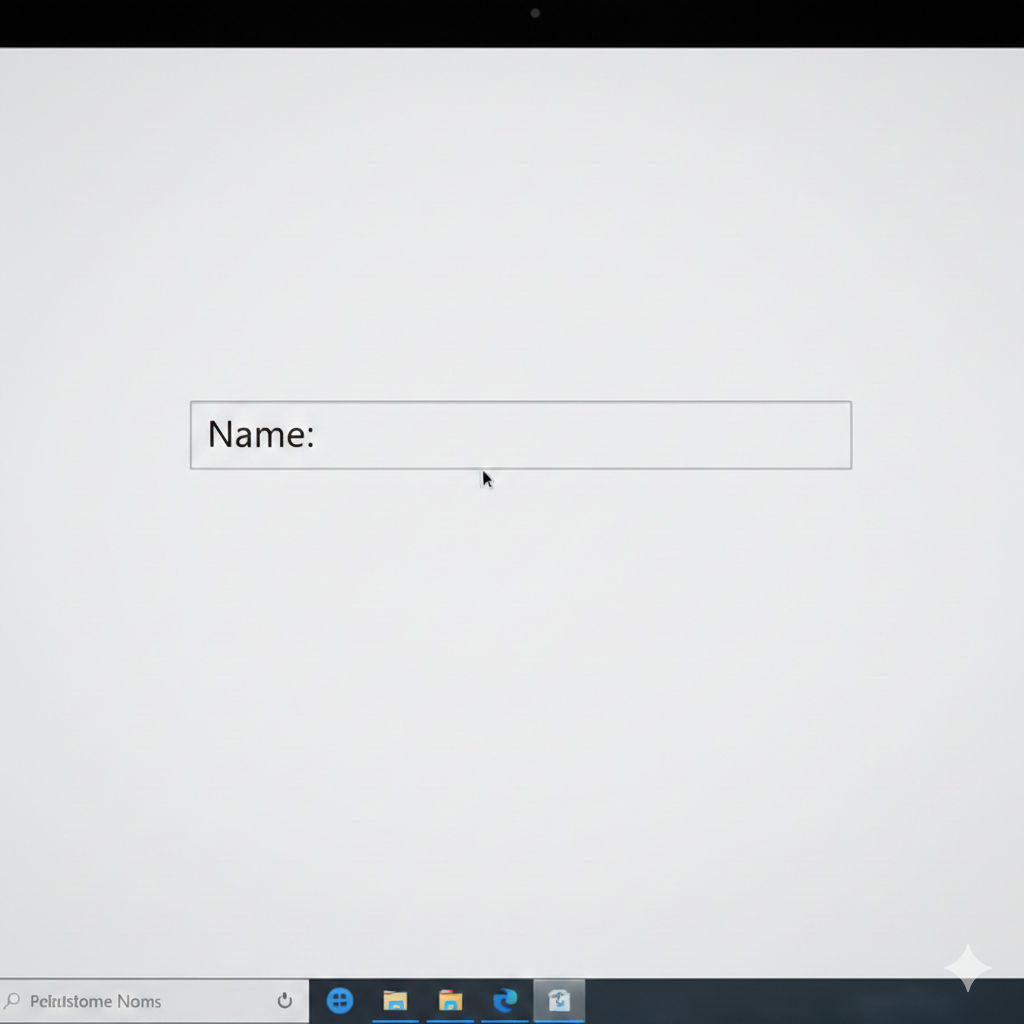Click the "Name:" label text
Image resolution: width=1024 pixels, height=1024 pixels.
tap(261, 435)
